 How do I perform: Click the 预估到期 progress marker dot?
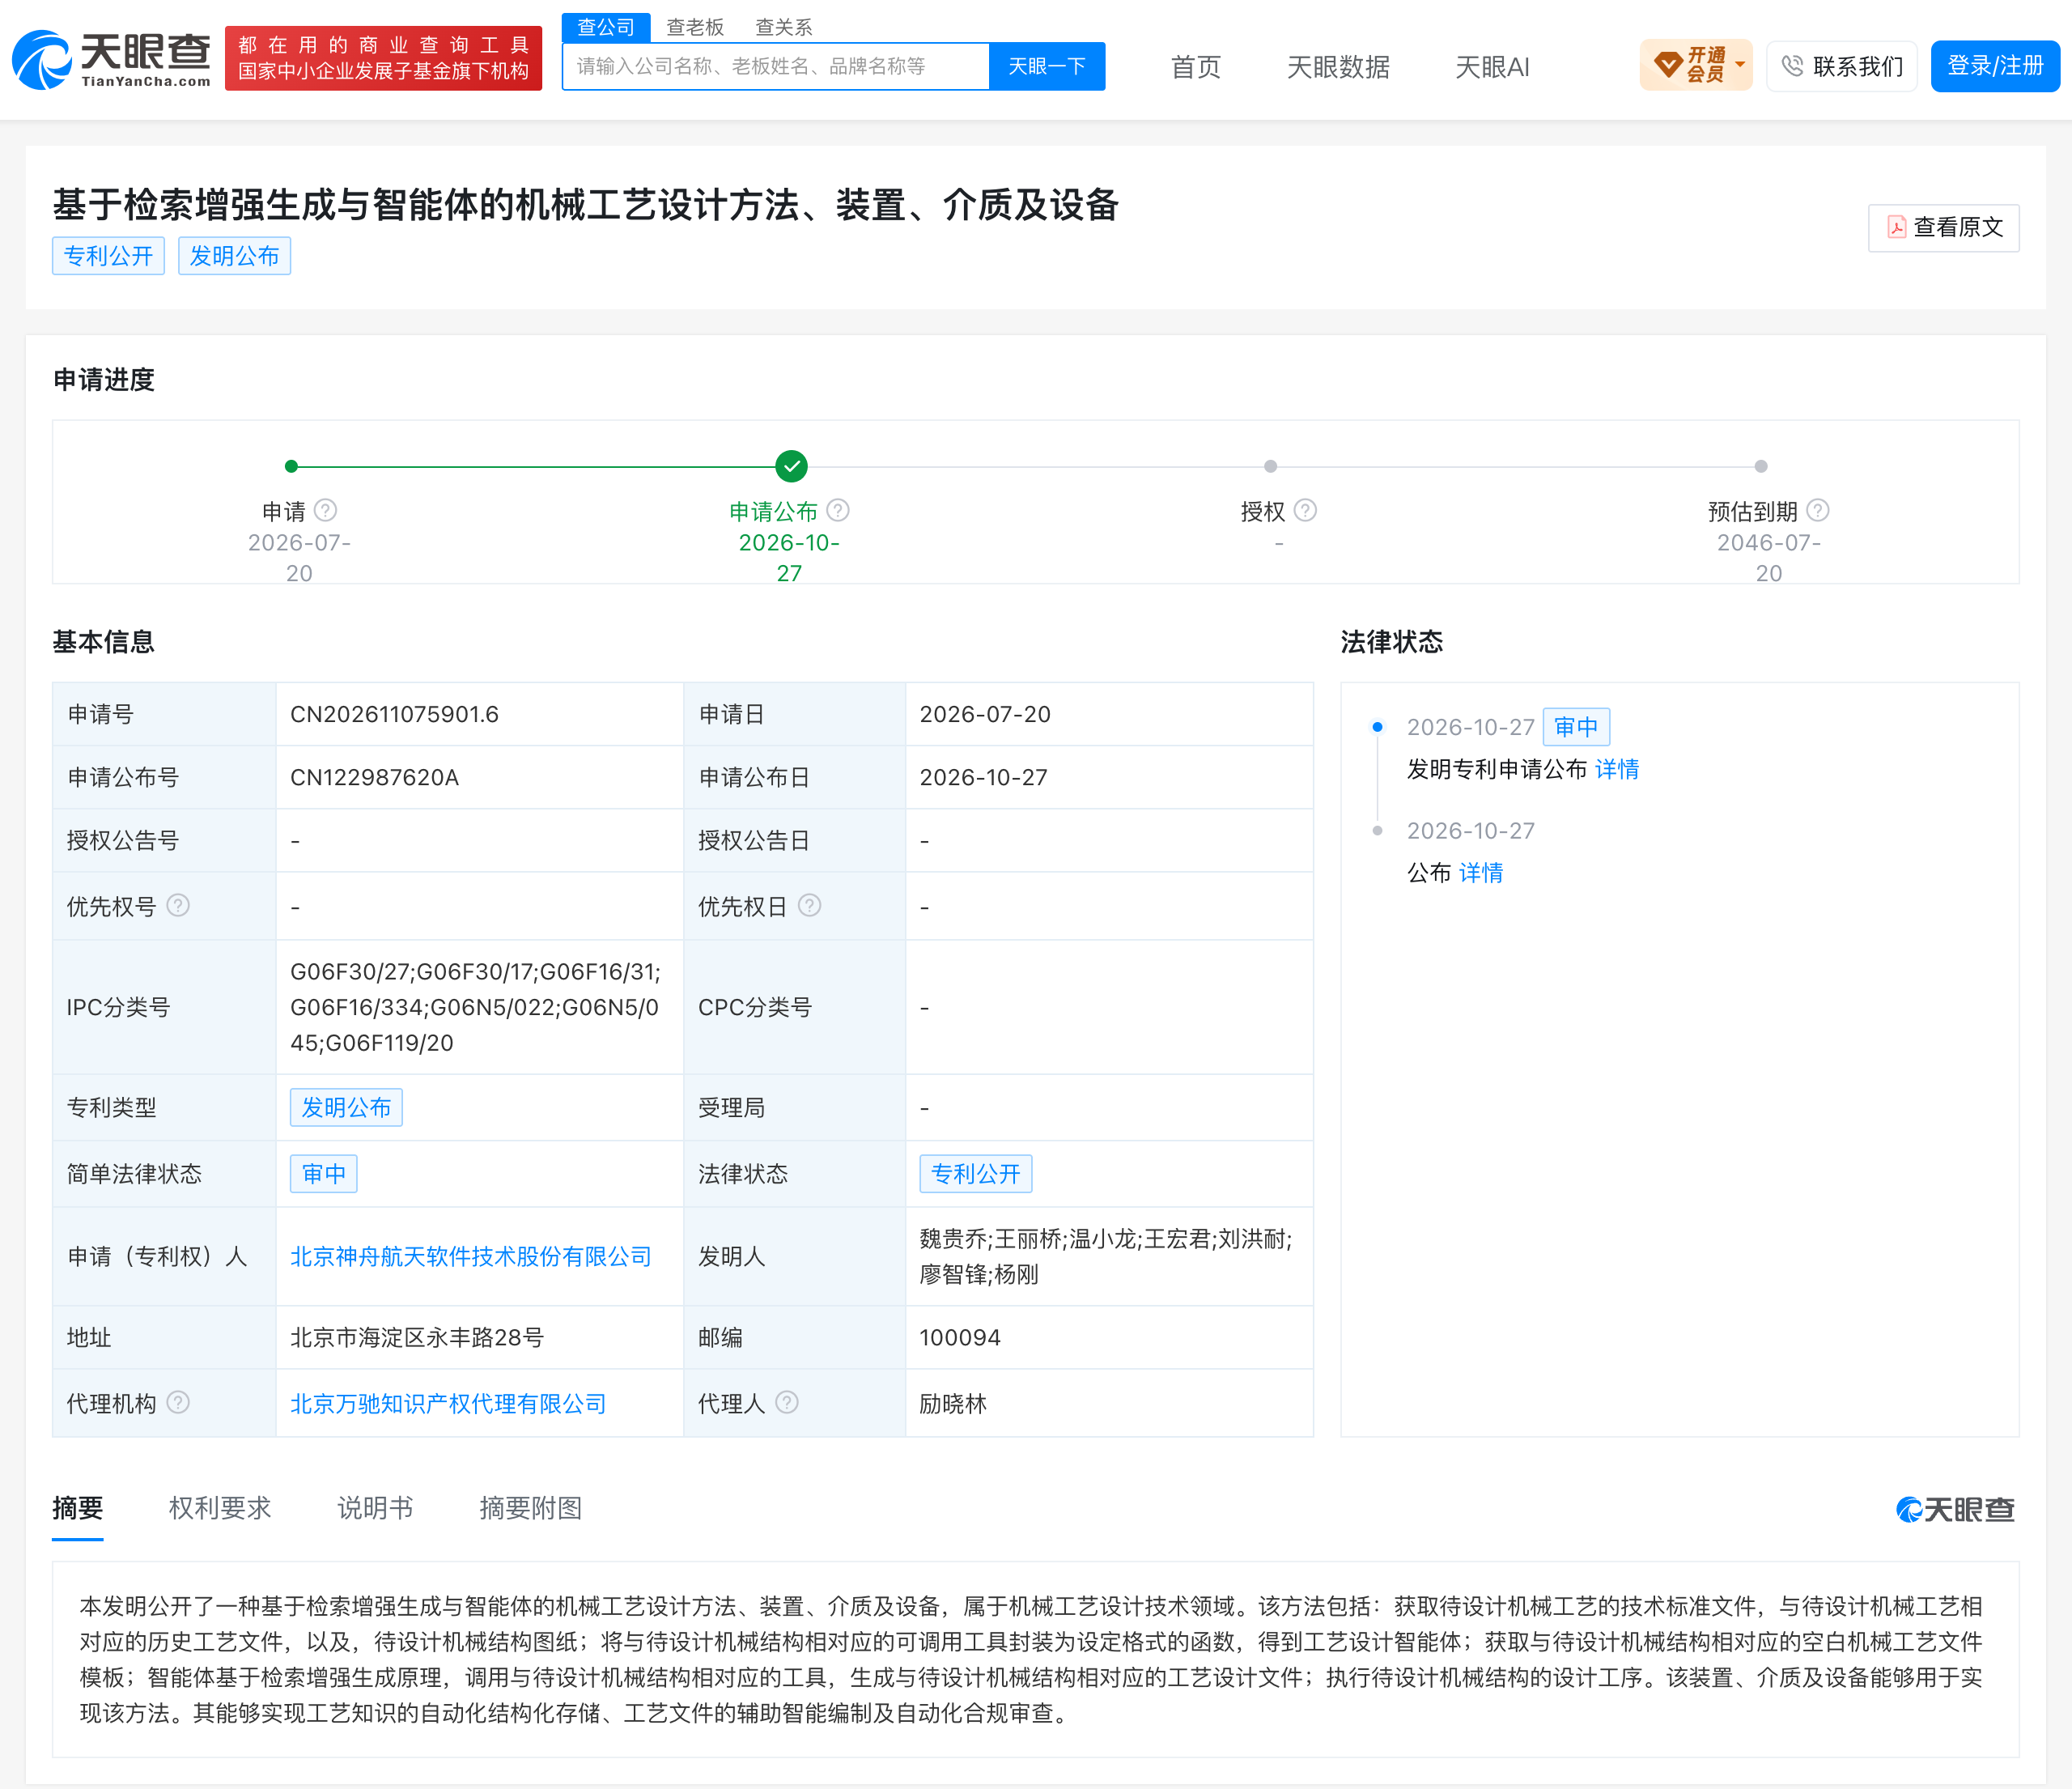coord(1761,466)
